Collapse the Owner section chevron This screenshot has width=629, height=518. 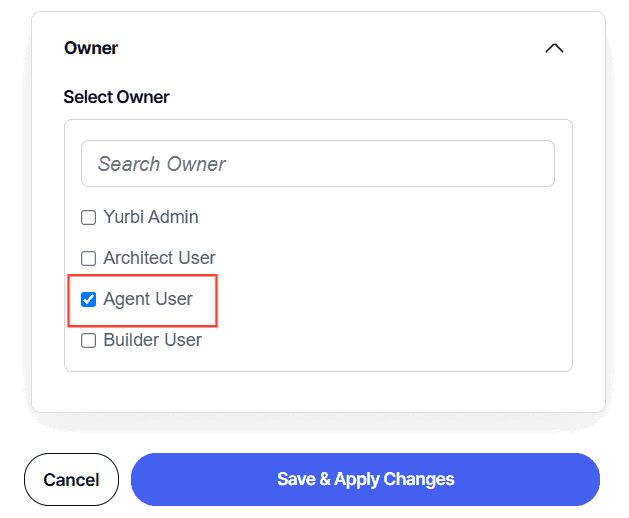click(x=554, y=48)
